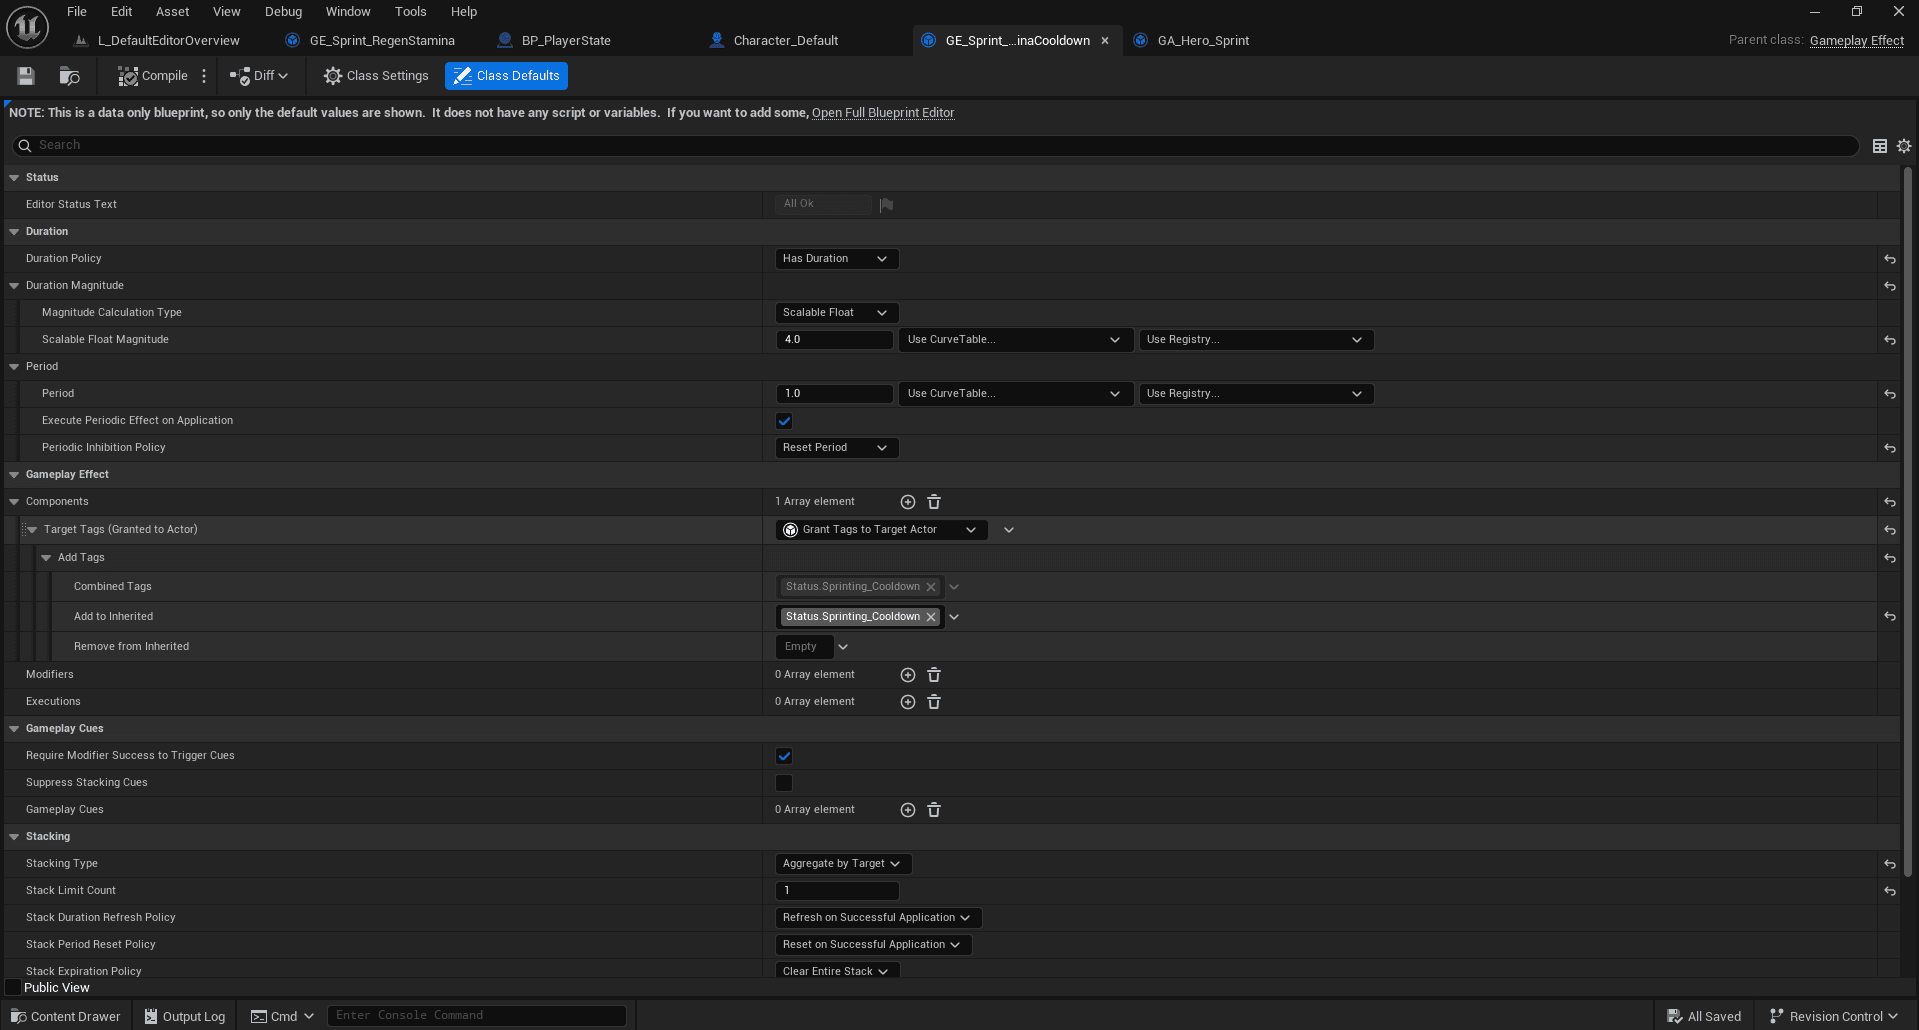Add element to Executions array
The height and width of the screenshot is (1030, 1919).
coord(908,702)
